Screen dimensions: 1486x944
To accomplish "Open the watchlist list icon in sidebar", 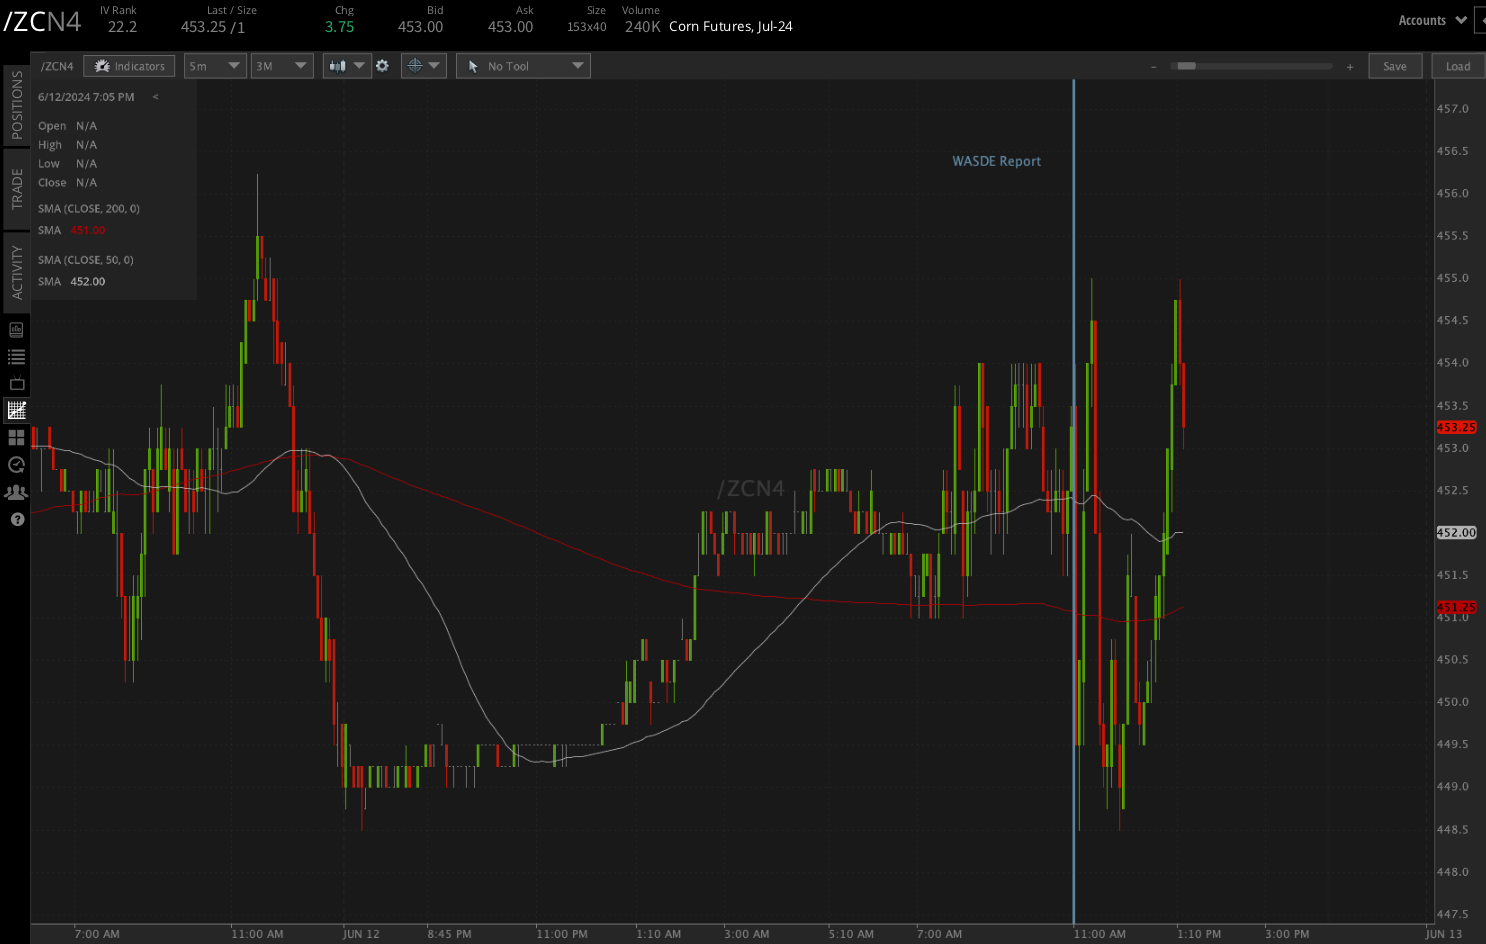I will [x=16, y=357].
